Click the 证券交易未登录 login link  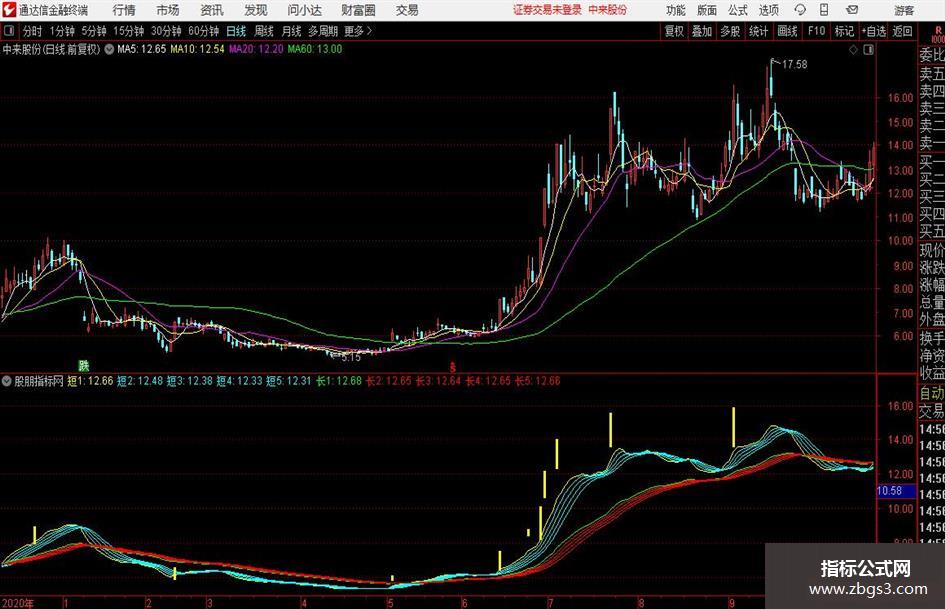[x=547, y=10]
